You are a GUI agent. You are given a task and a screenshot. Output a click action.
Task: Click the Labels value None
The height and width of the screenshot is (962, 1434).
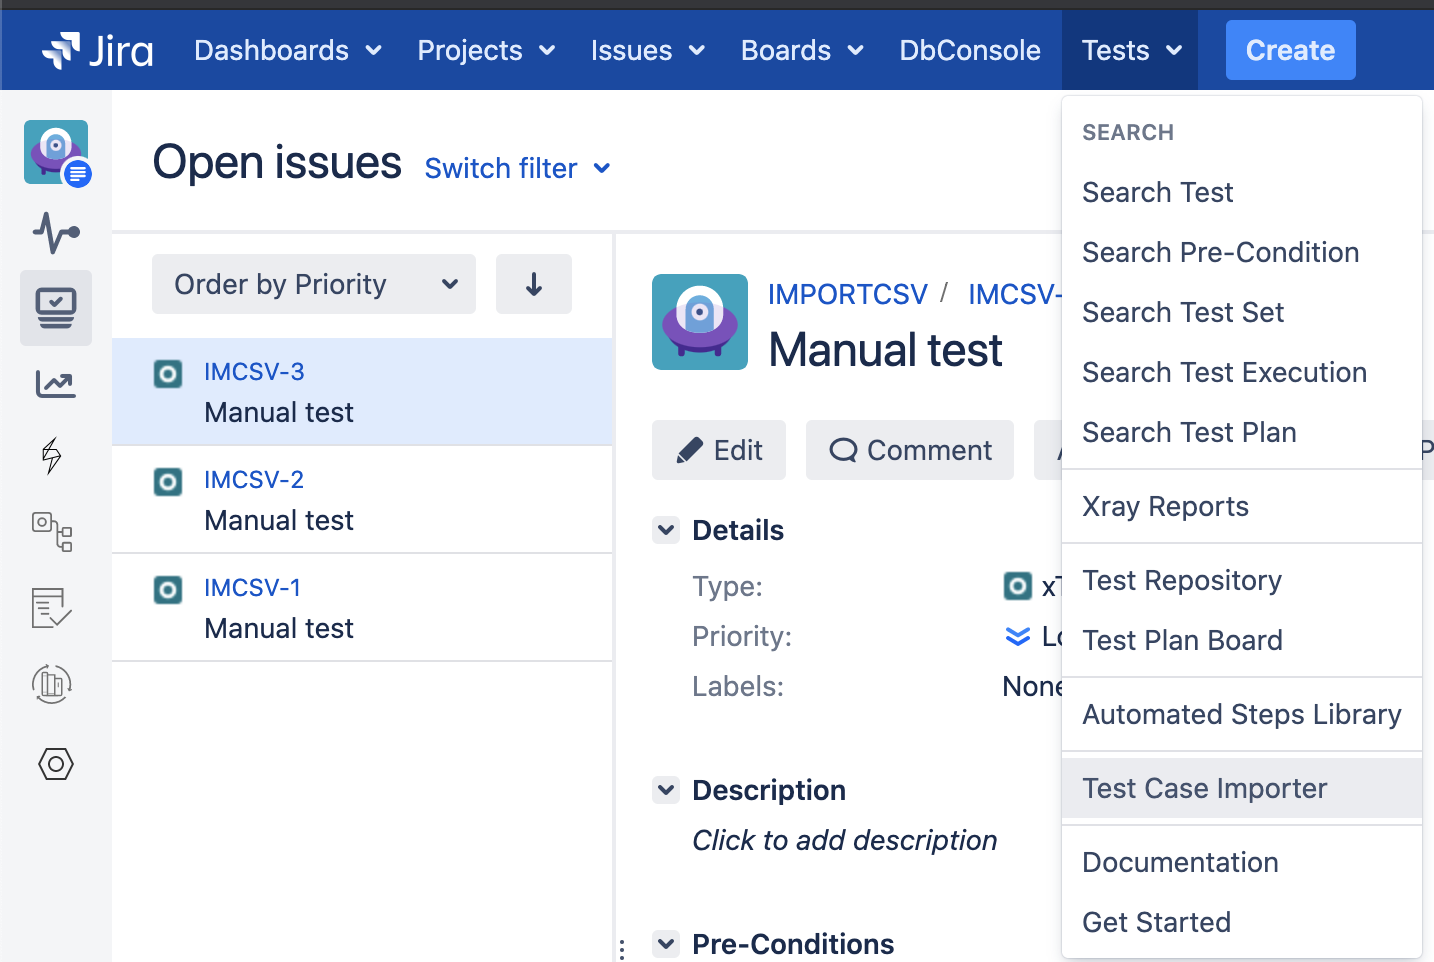coord(1032,686)
